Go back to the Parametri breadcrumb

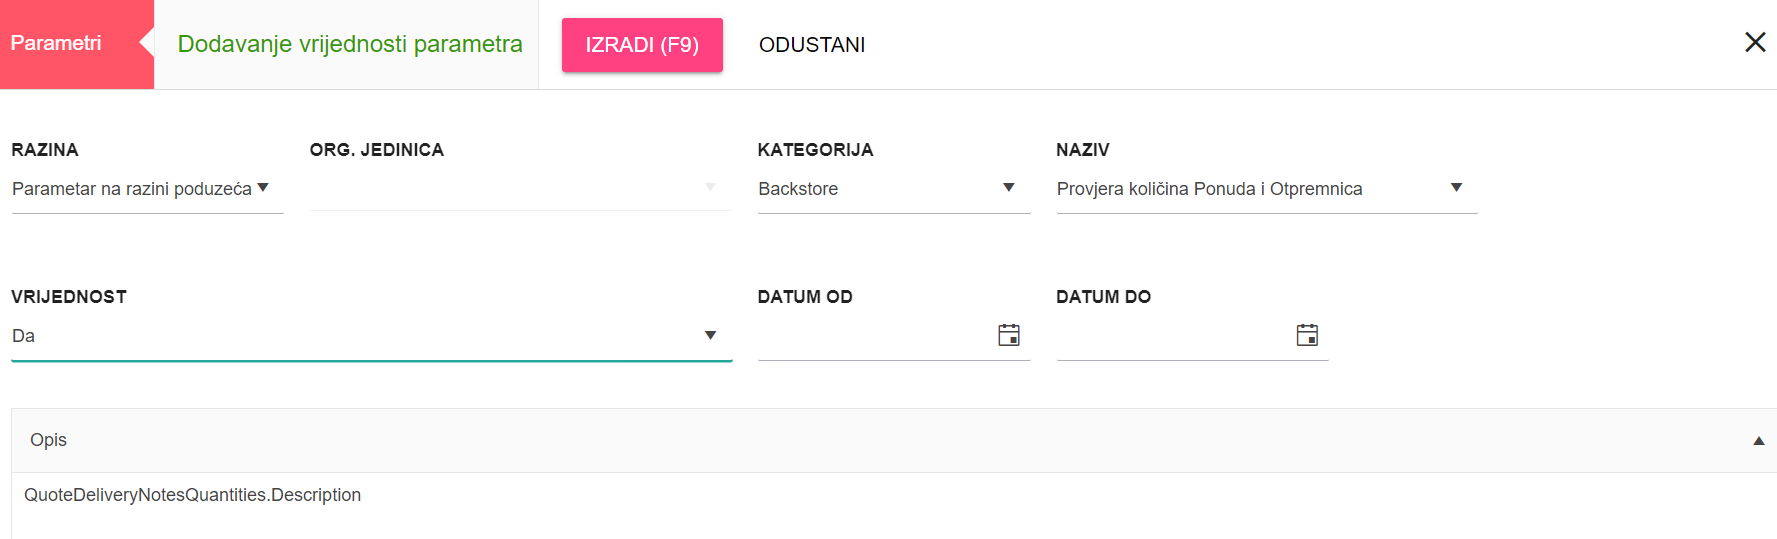point(56,43)
